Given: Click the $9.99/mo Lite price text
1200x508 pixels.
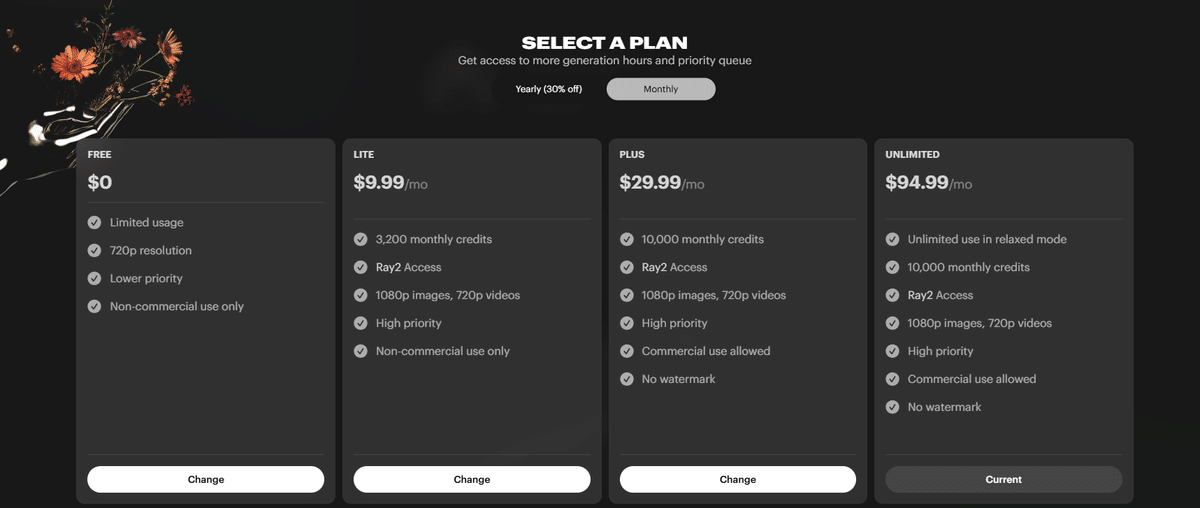Looking at the screenshot, I should click(x=390, y=183).
